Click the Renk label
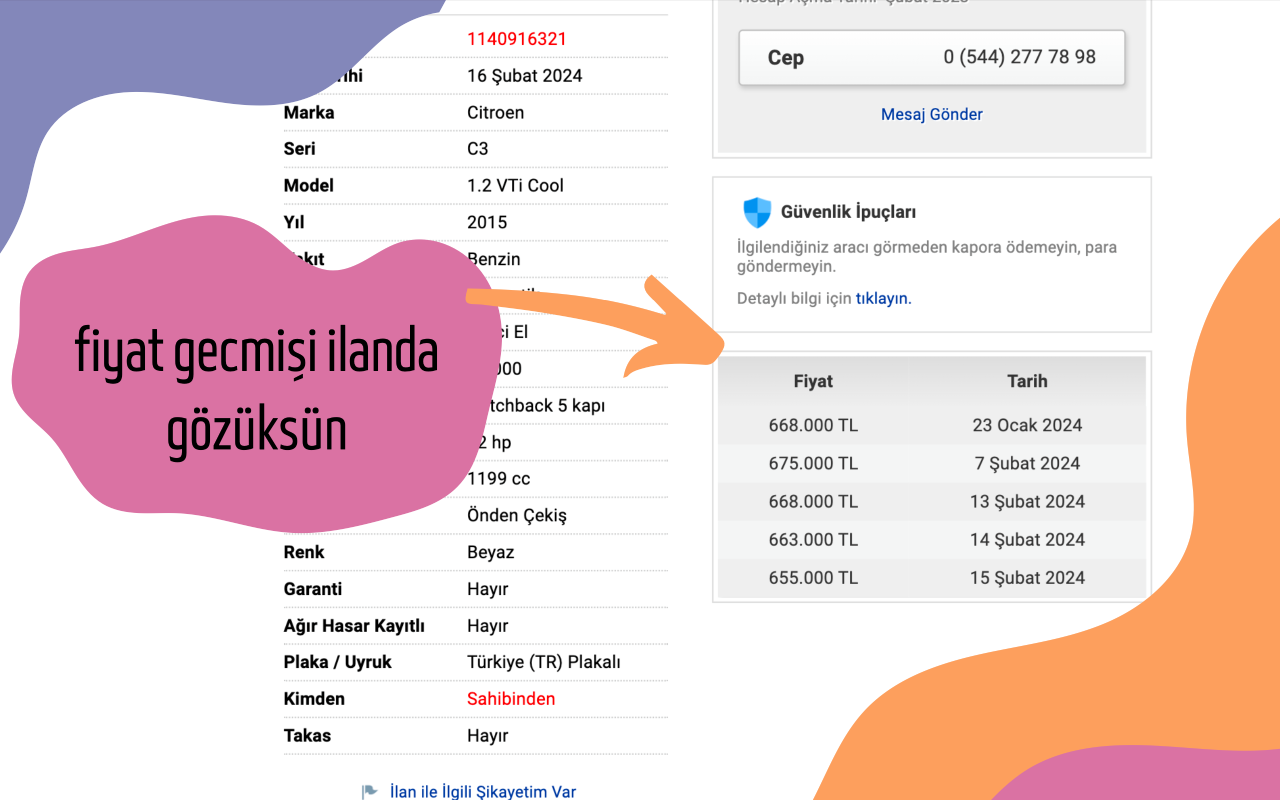The image size is (1280, 800). (304, 552)
